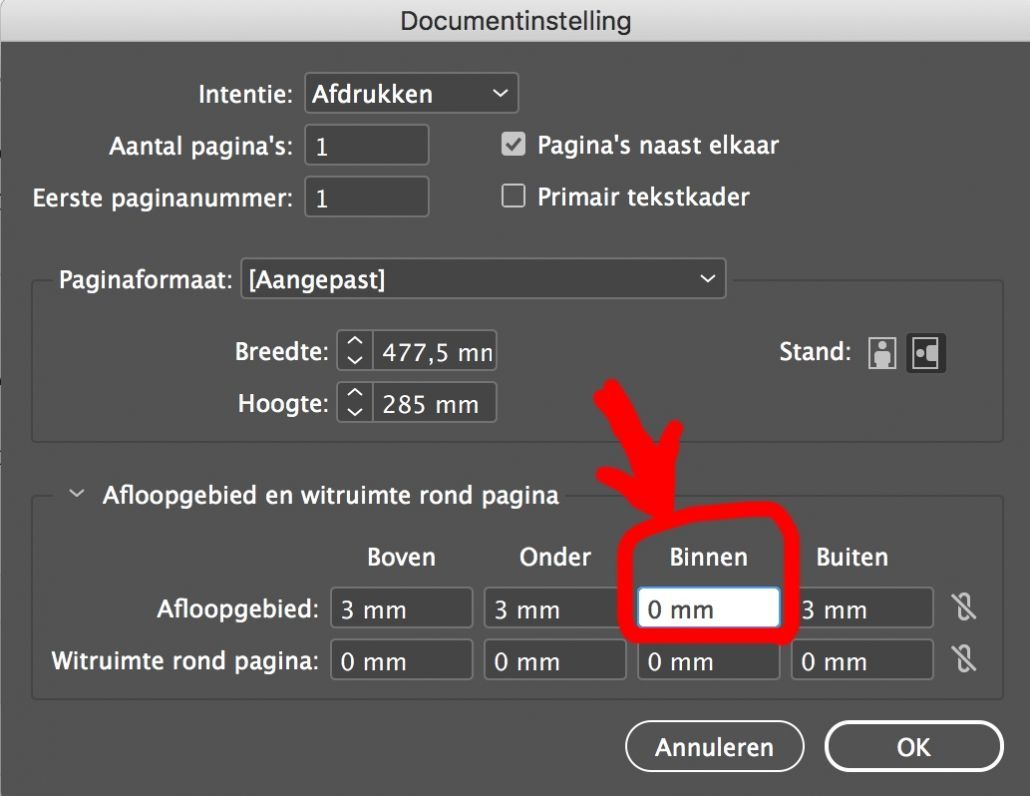Enable the Primair tekstkader checkbox
Image resolution: width=1030 pixels, height=796 pixels.
pos(513,196)
